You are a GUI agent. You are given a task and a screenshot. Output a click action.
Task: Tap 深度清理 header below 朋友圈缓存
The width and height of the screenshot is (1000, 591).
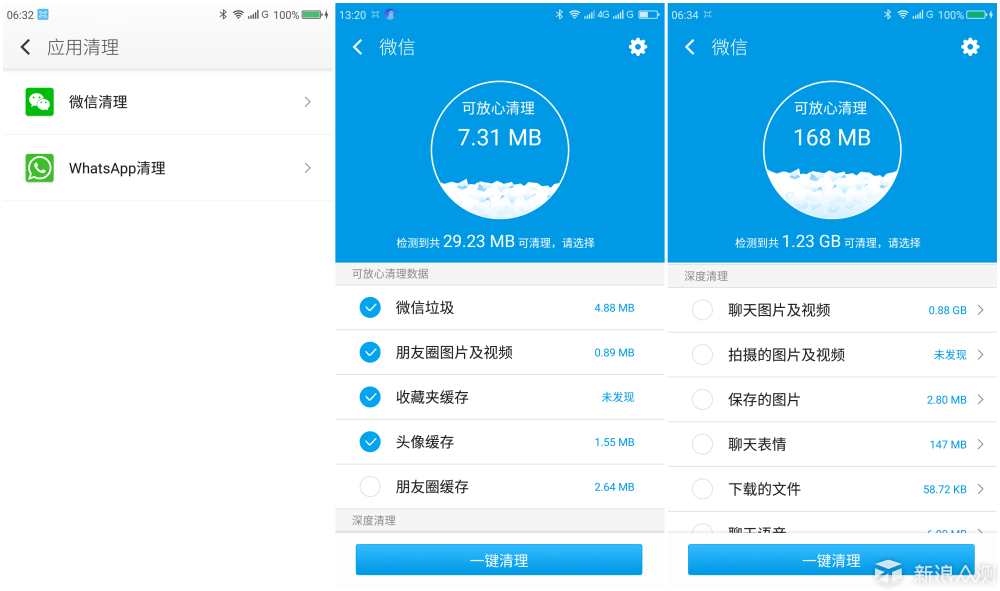(374, 520)
